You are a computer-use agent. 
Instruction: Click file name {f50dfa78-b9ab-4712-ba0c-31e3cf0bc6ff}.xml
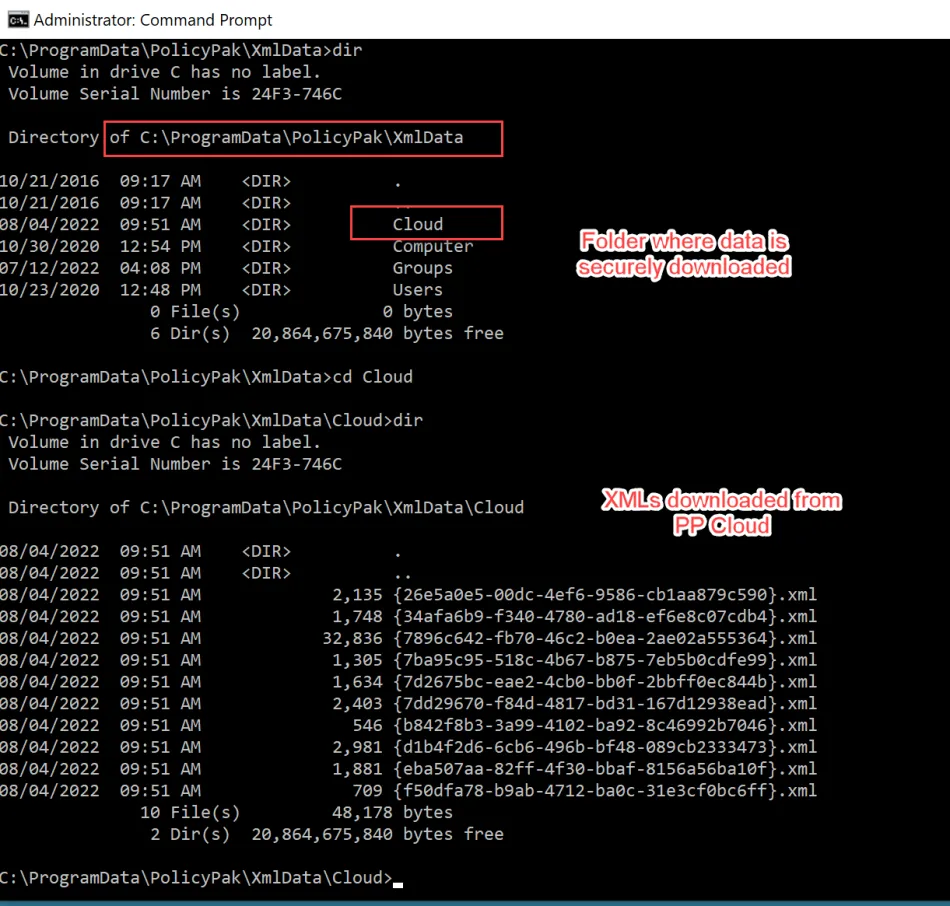point(605,791)
